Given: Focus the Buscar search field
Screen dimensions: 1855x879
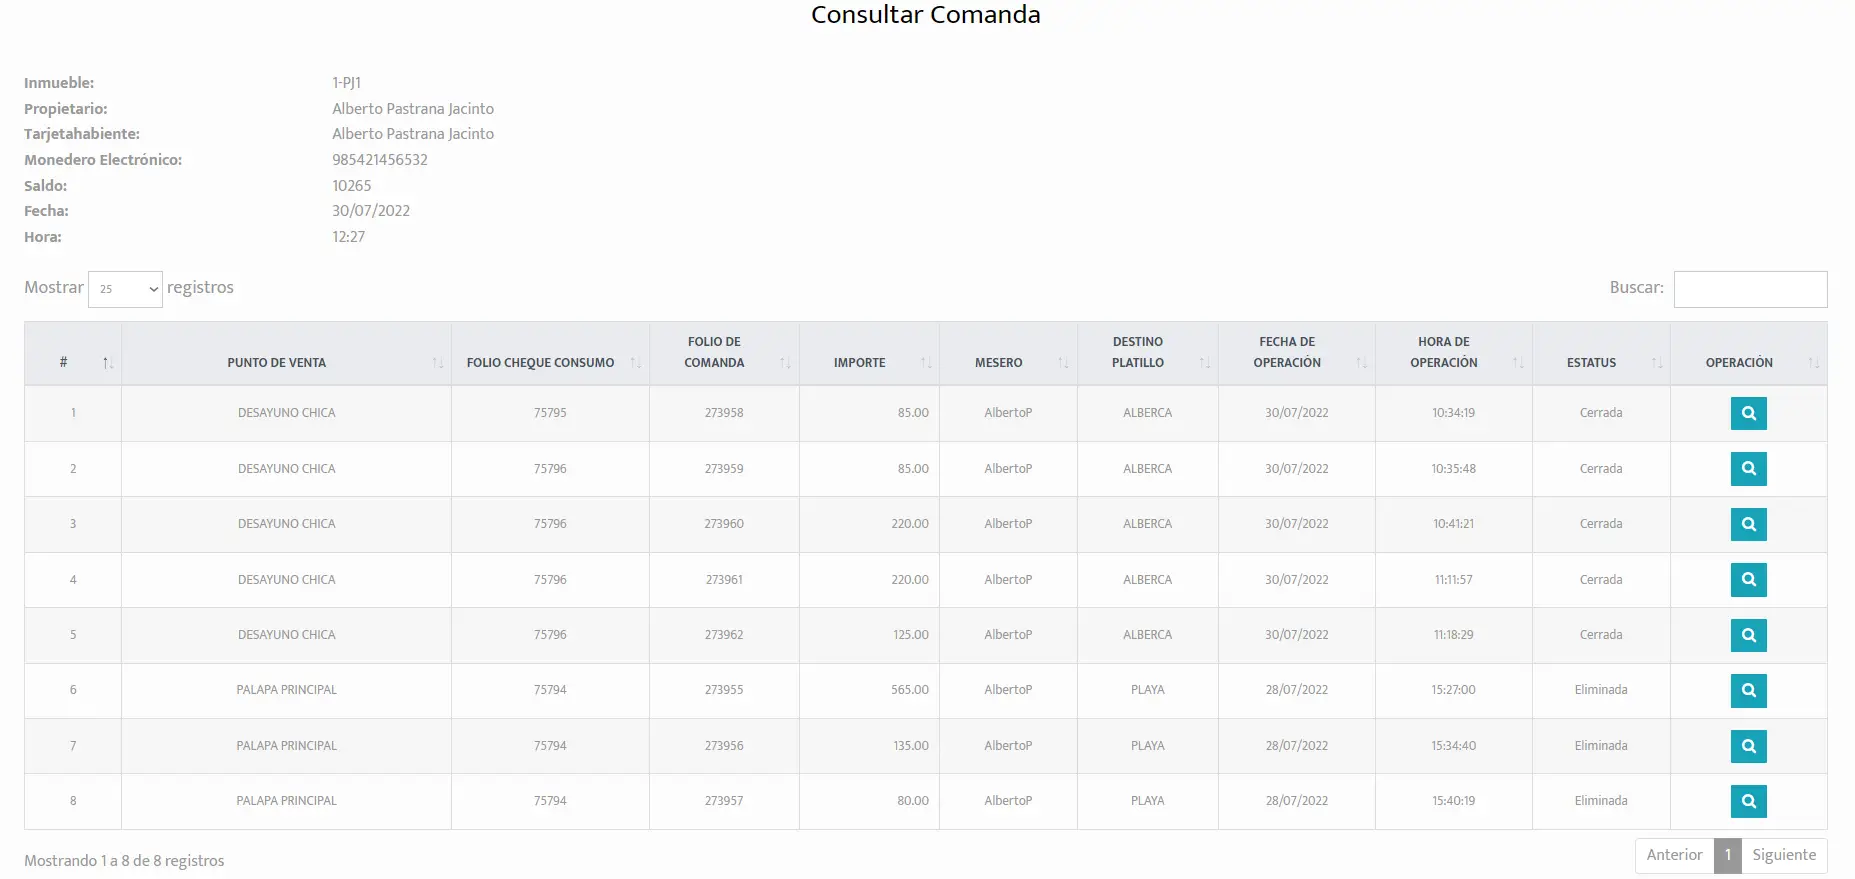Looking at the screenshot, I should tap(1750, 289).
